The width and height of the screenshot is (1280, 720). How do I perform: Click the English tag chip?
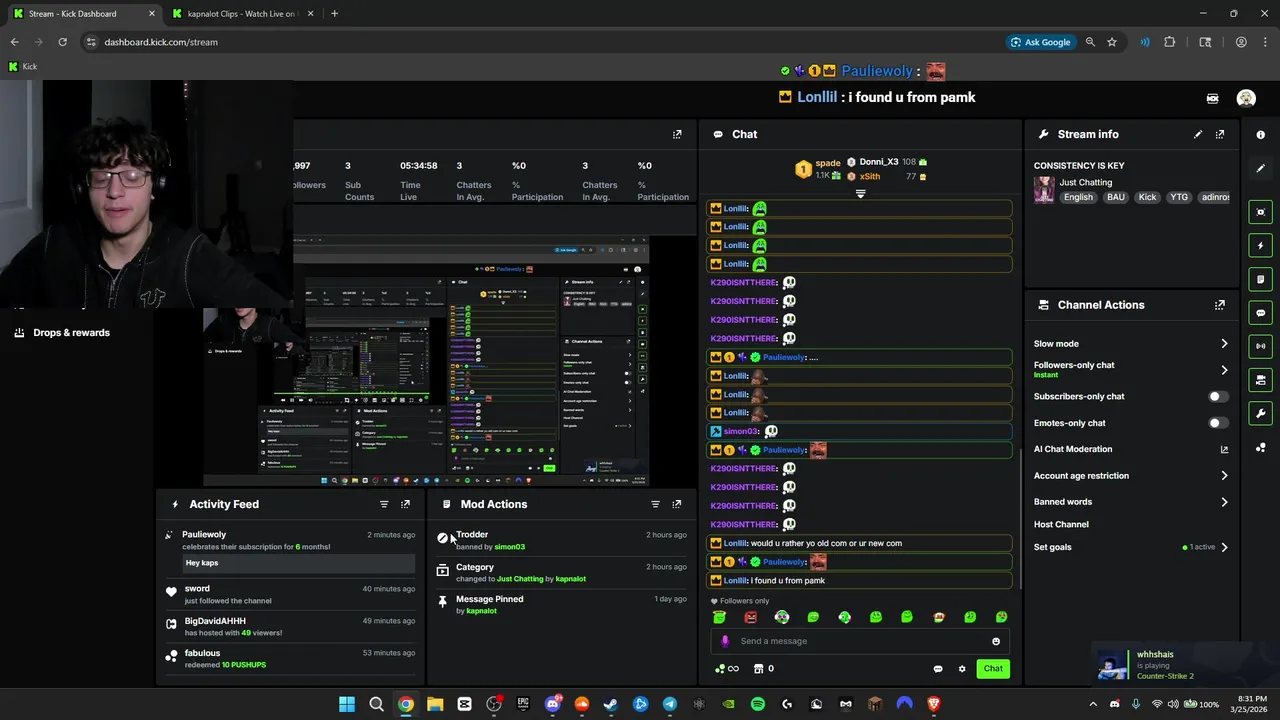pyautogui.click(x=1078, y=197)
